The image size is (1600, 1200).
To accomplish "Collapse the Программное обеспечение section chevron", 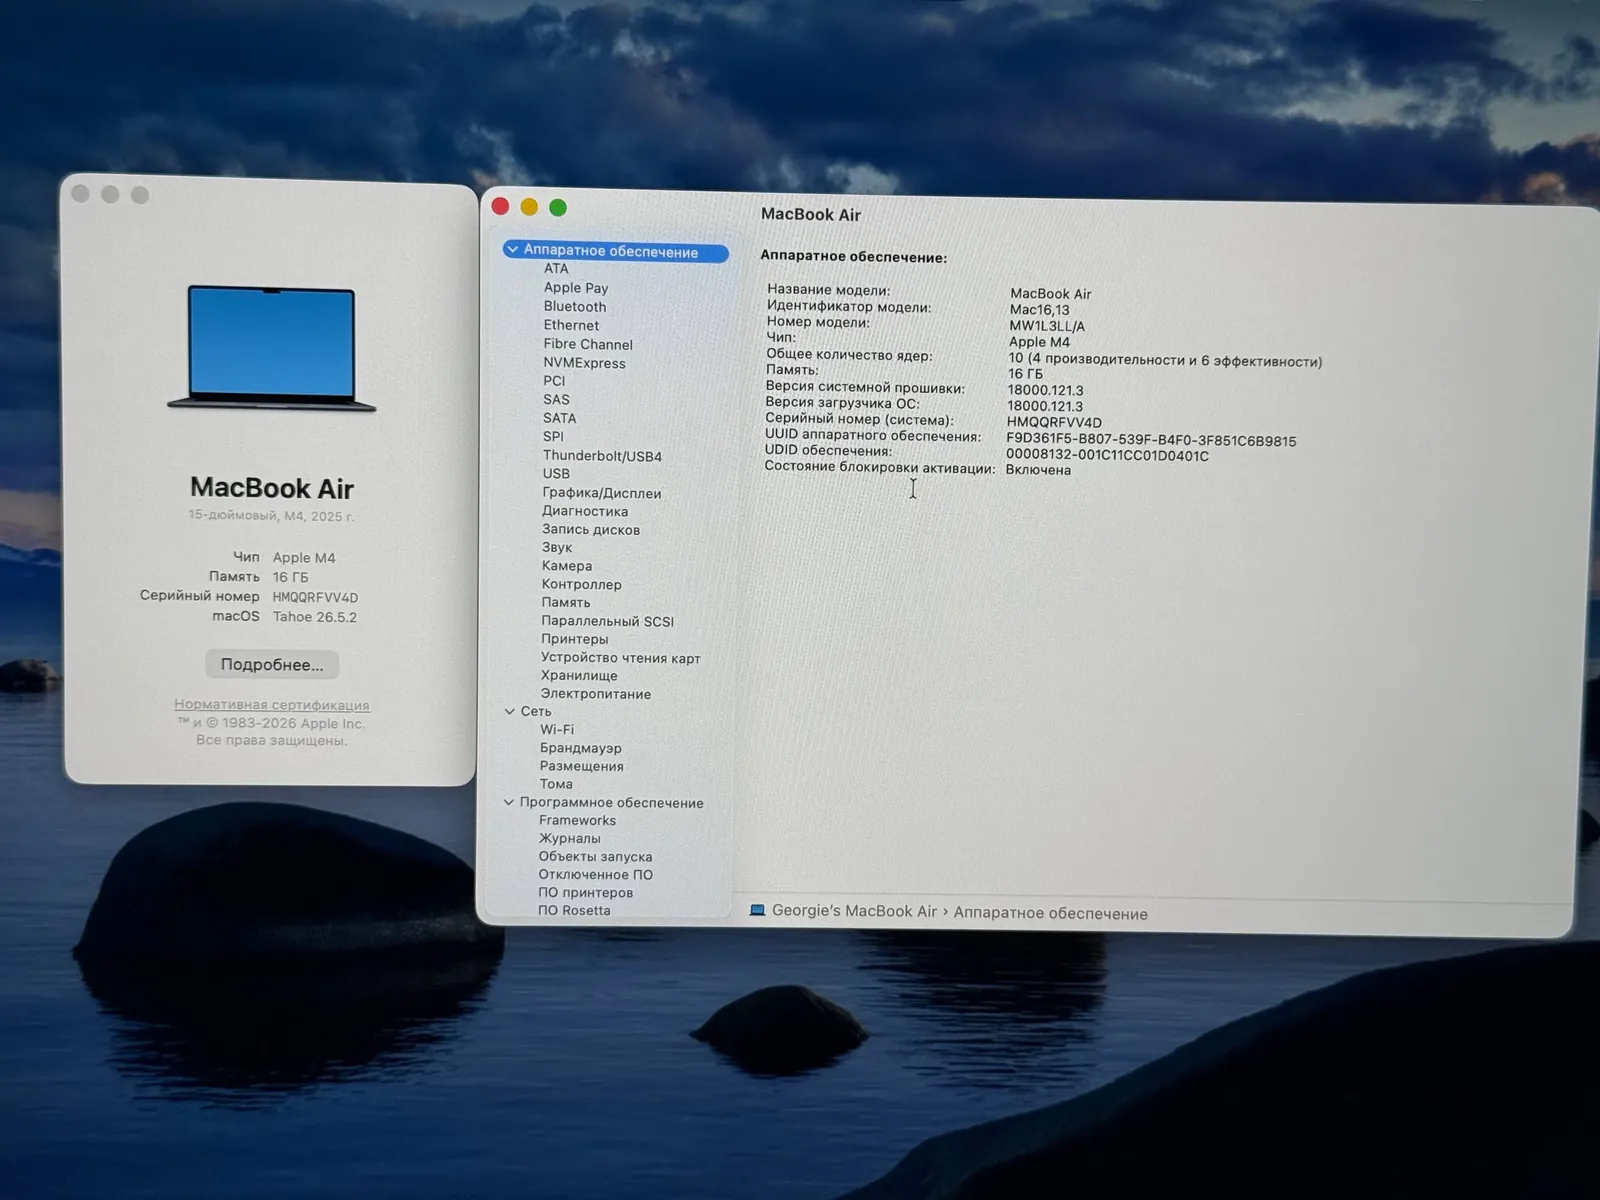I will tap(508, 802).
